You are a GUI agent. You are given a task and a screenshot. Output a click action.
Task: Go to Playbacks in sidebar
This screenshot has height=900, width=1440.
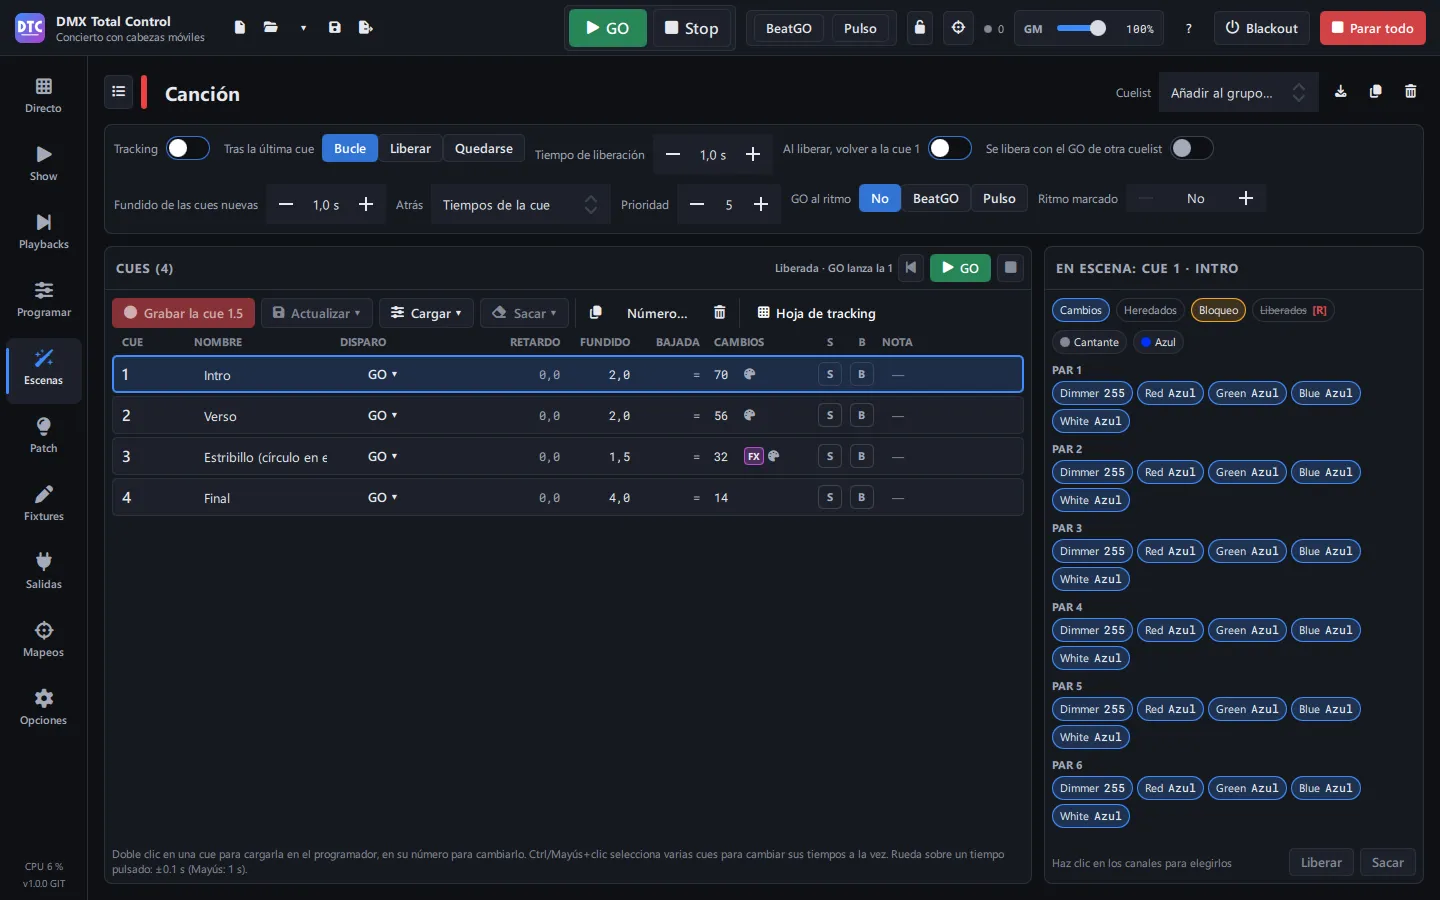44,231
